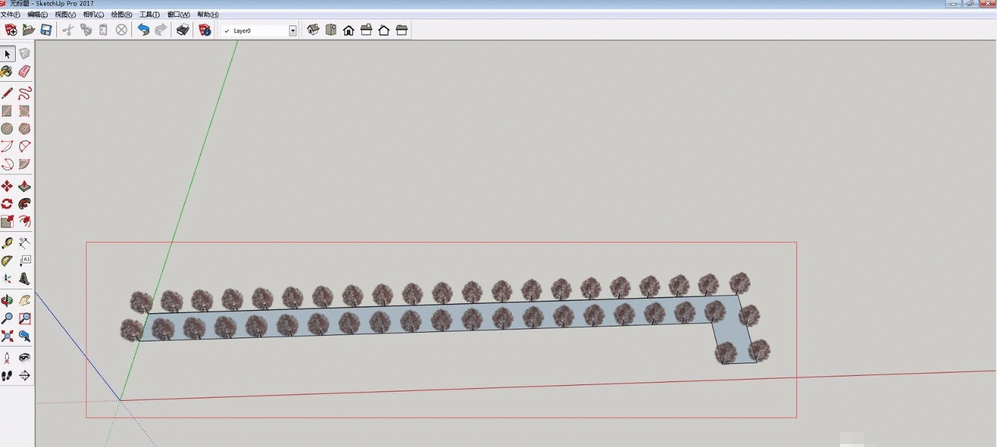Click the Print toolbar button
997x447 pixels.
[x=182, y=31]
